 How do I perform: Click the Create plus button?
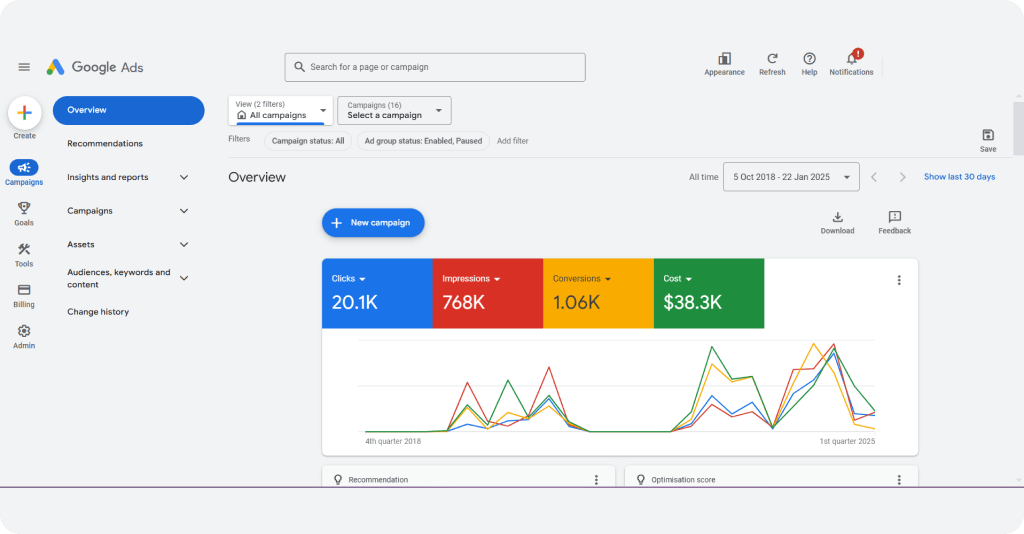point(24,113)
